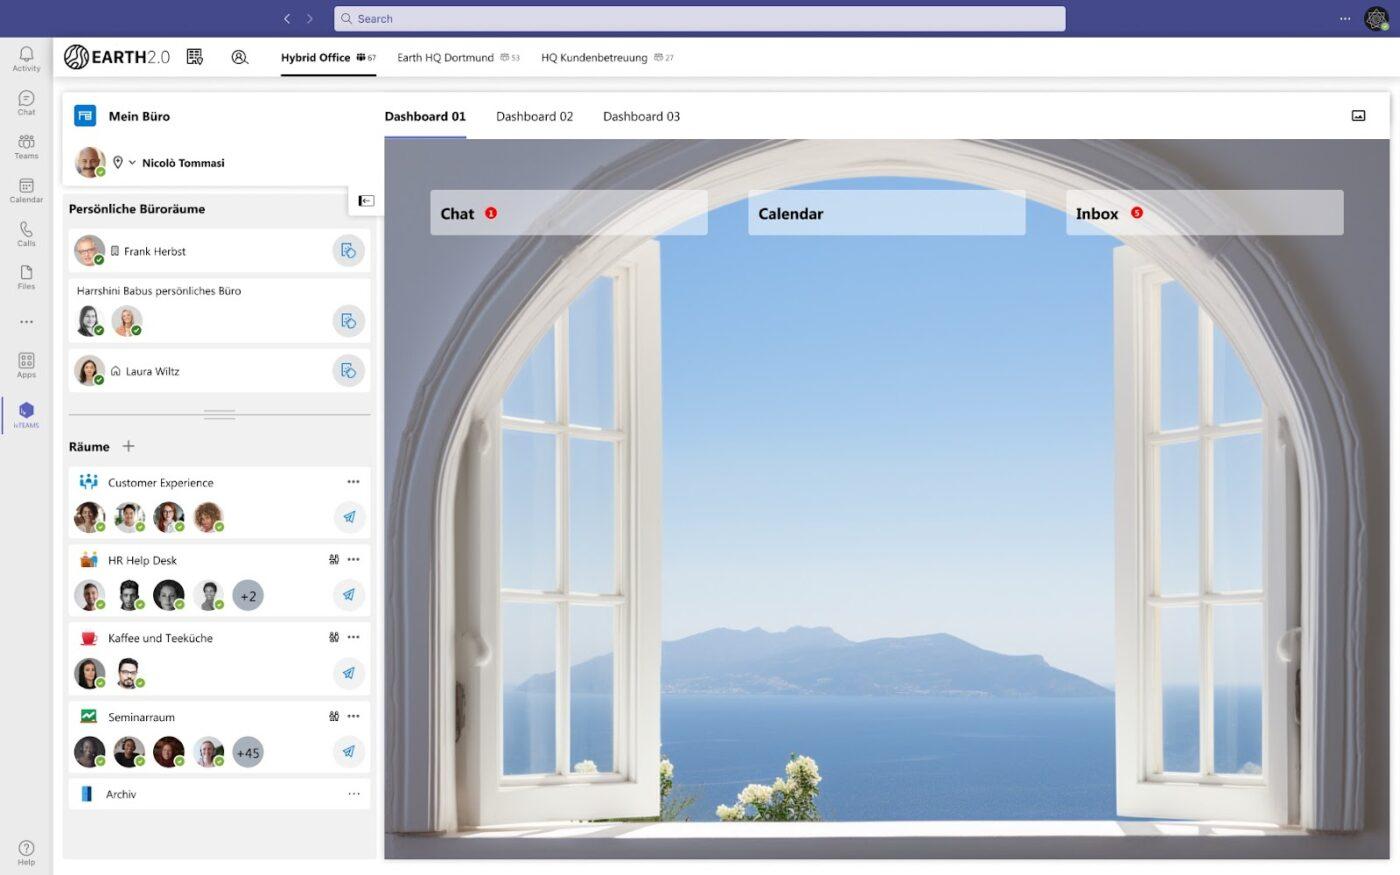Select the ivTEAMS app in the sidebar
Image resolution: width=1400 pixels, height=875 pixels.
pos(26,414)
